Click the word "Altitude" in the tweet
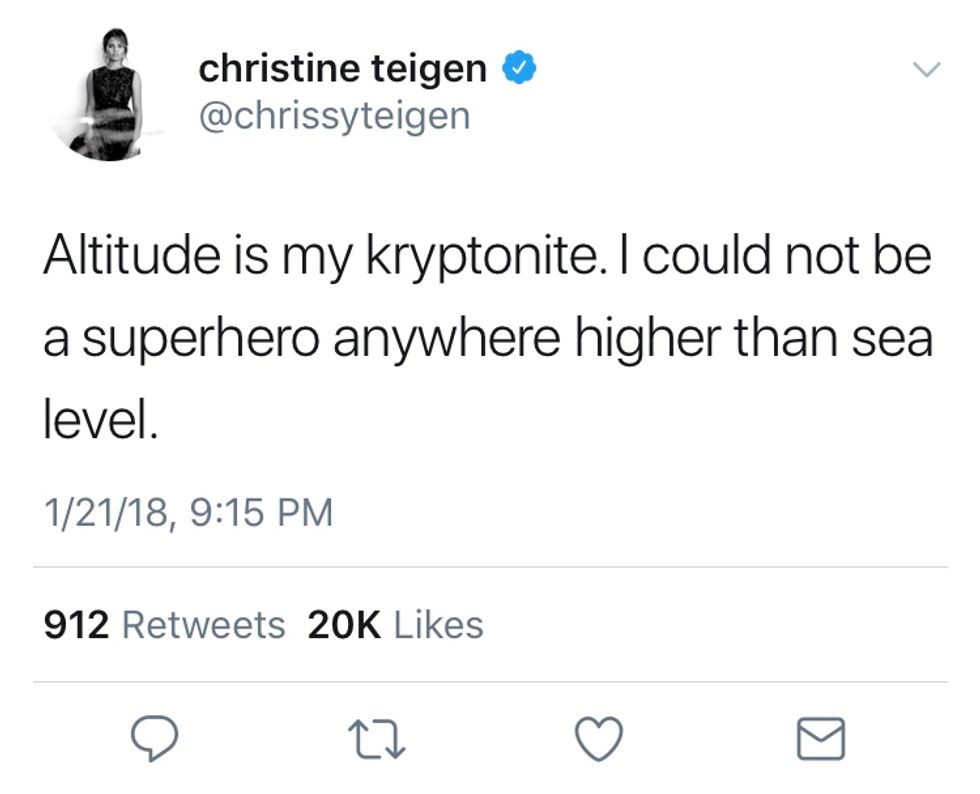 131,258
